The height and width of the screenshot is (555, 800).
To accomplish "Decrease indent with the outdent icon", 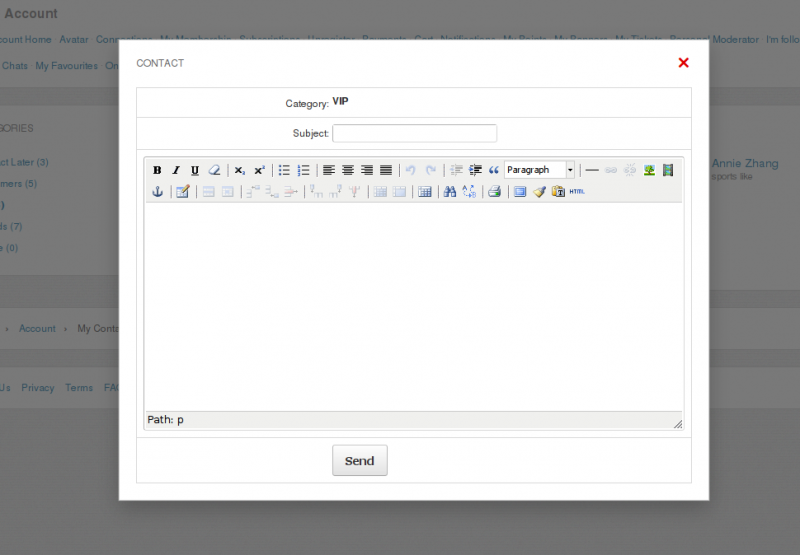I will coord(456,170).
